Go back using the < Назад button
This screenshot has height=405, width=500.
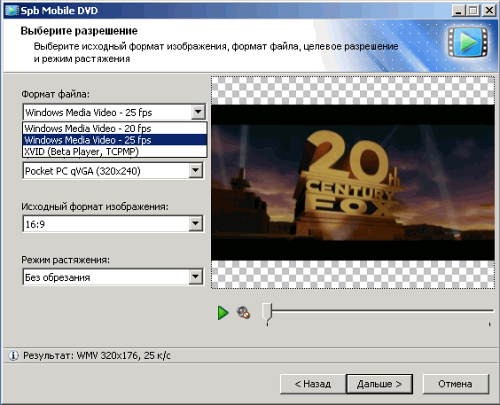click(313, 384)
